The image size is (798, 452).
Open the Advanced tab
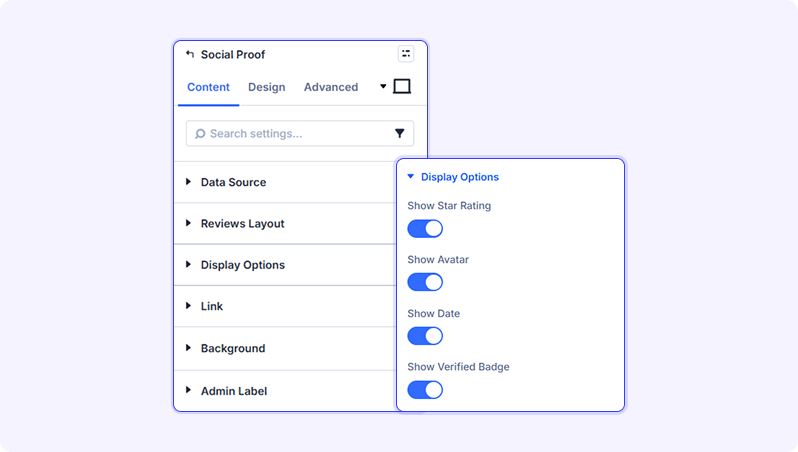[331, 87]
